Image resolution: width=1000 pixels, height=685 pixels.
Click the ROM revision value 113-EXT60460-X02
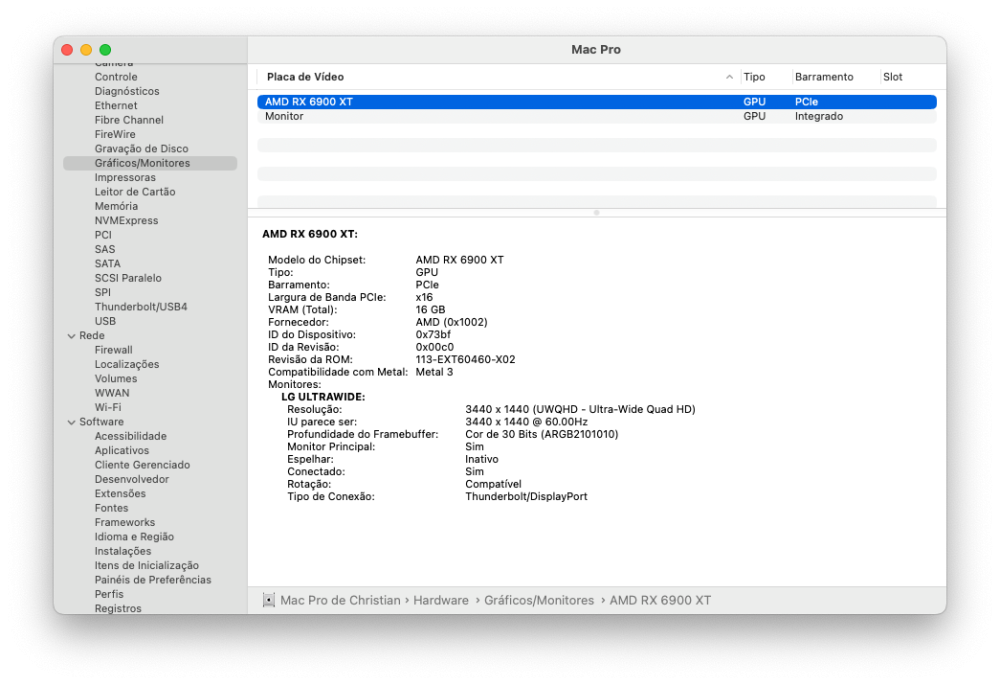point(466,360)
